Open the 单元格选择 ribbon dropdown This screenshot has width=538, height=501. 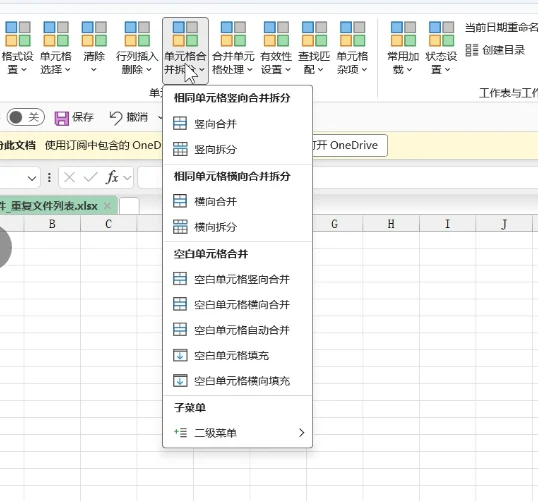[56, 48]
